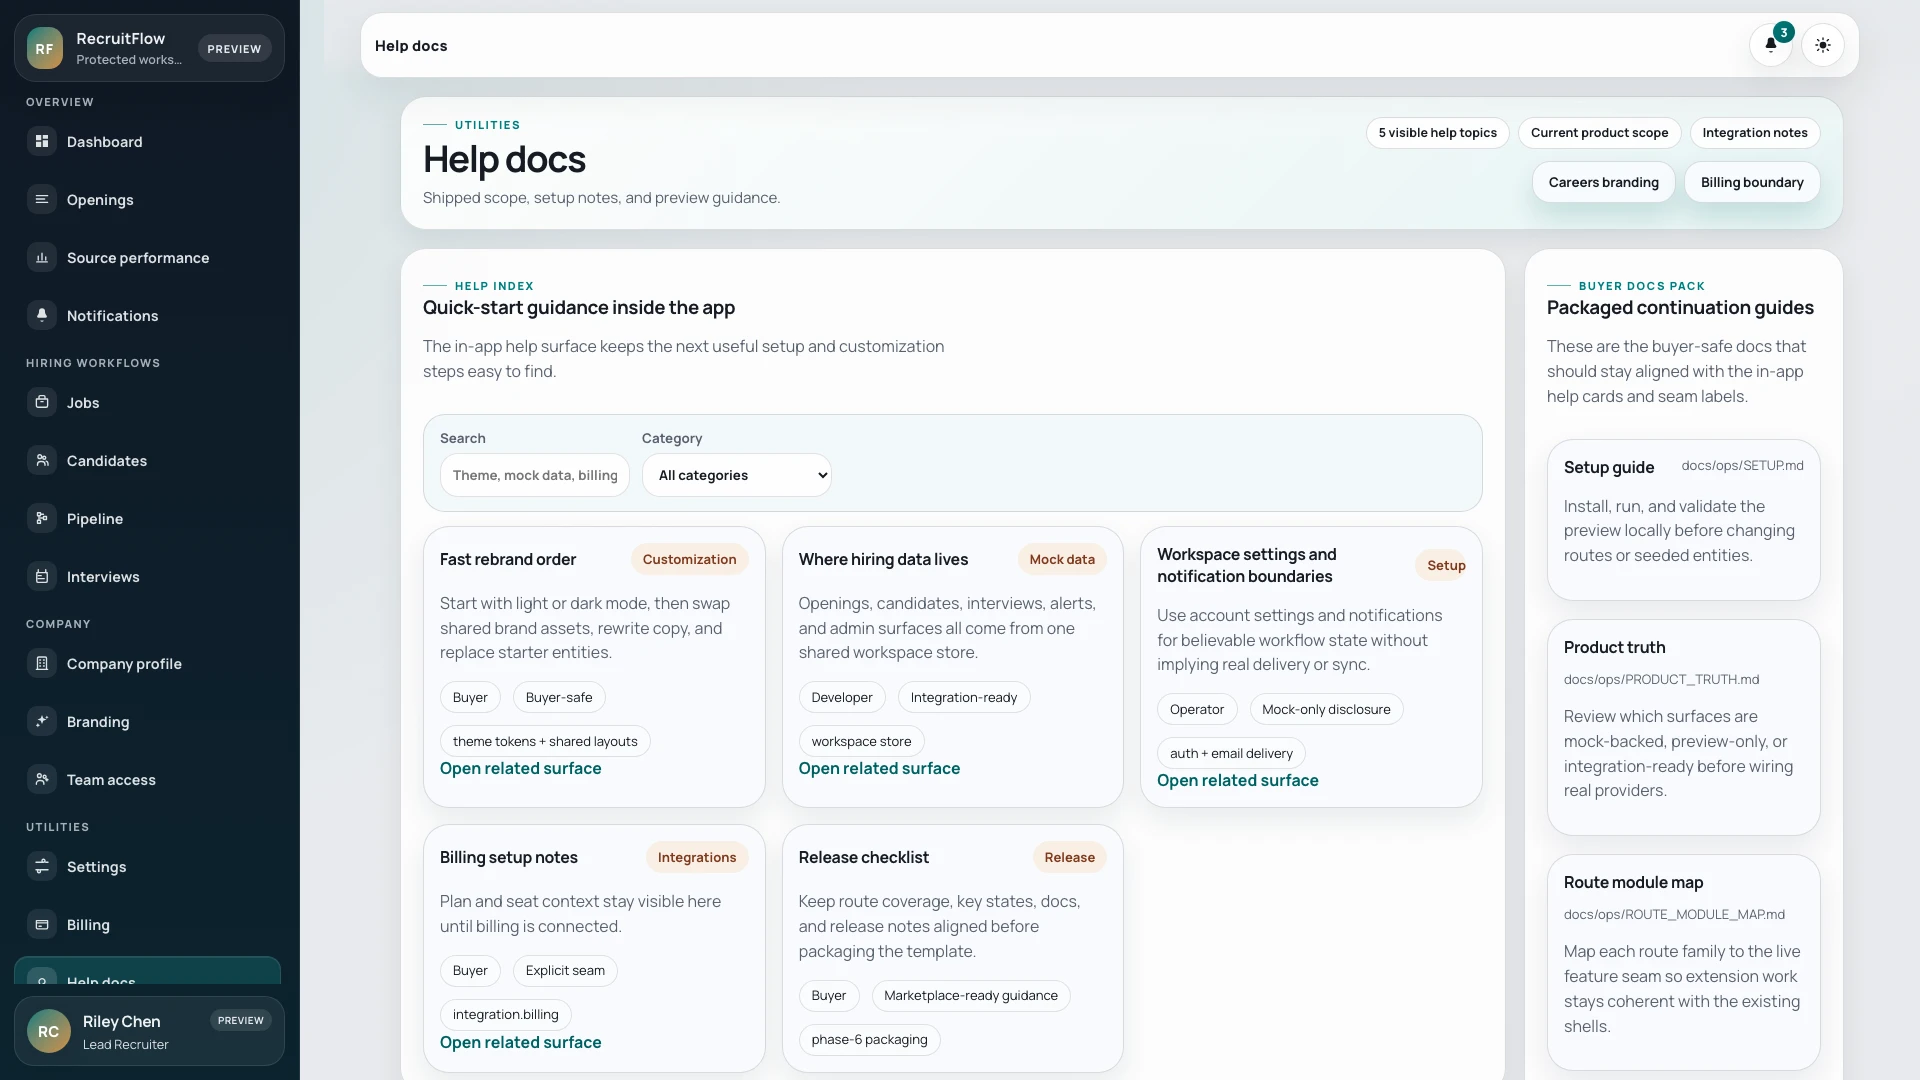Click the Operator tag

click(1196, 710)
